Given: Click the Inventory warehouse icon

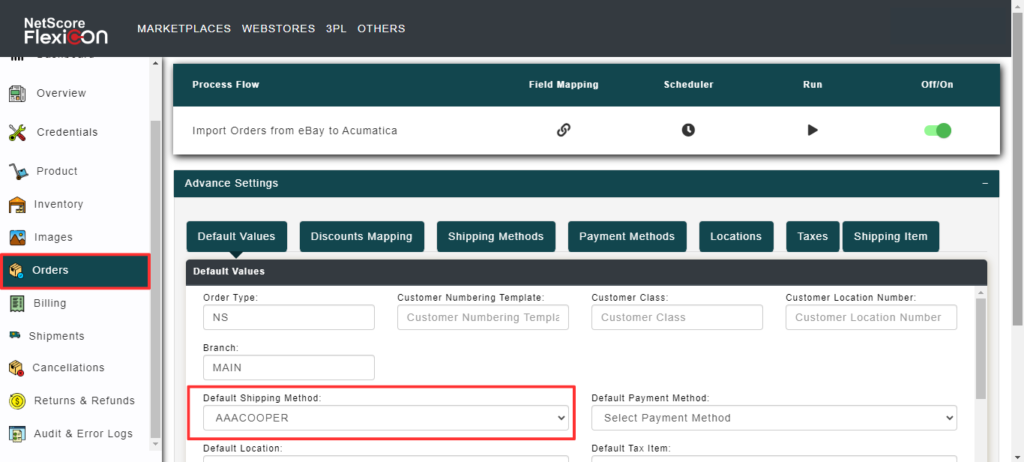Looking at the screenshot, I should click(17, 205).
